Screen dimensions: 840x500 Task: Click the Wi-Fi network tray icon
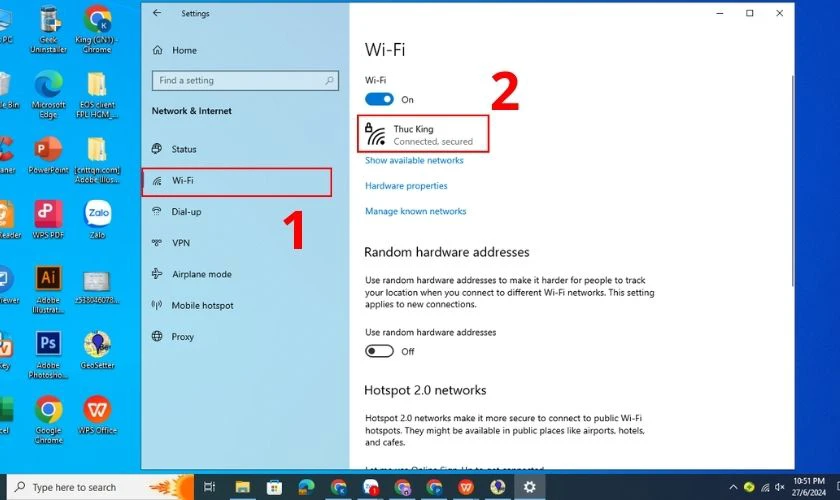(x=765, y=487)
